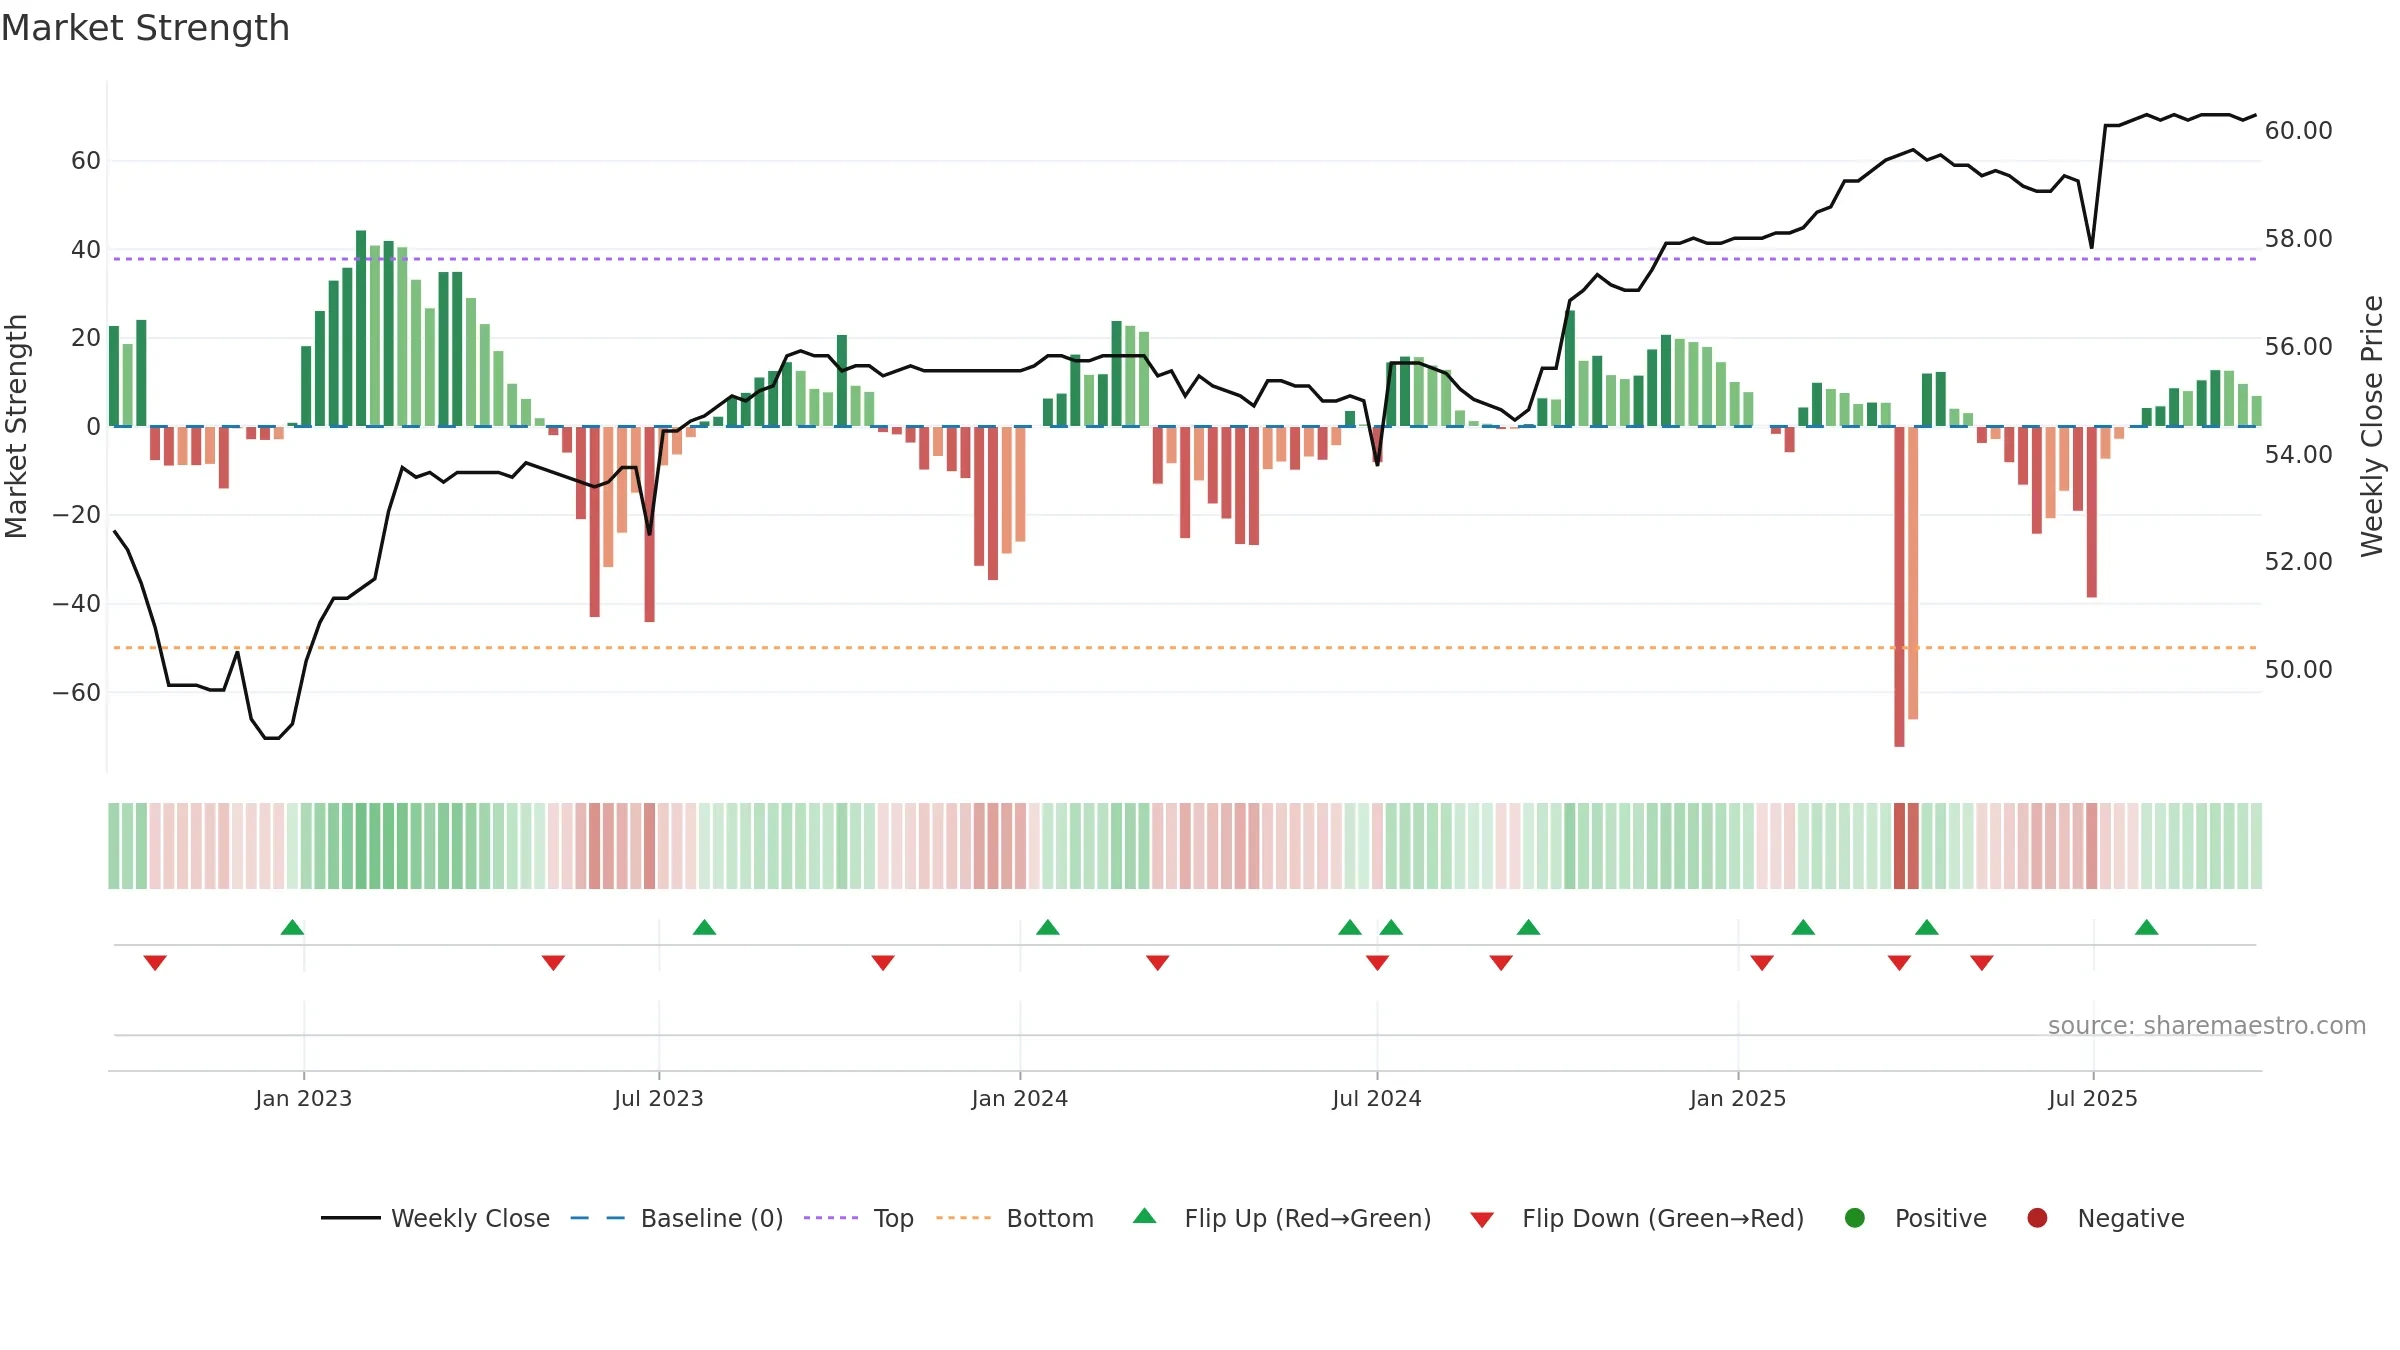The height and width of the screenshot is (1350, 2400).
Task: Click the Jul 2025 x-axis label
Action: pyautogui.click(x=2093, y=1098)
